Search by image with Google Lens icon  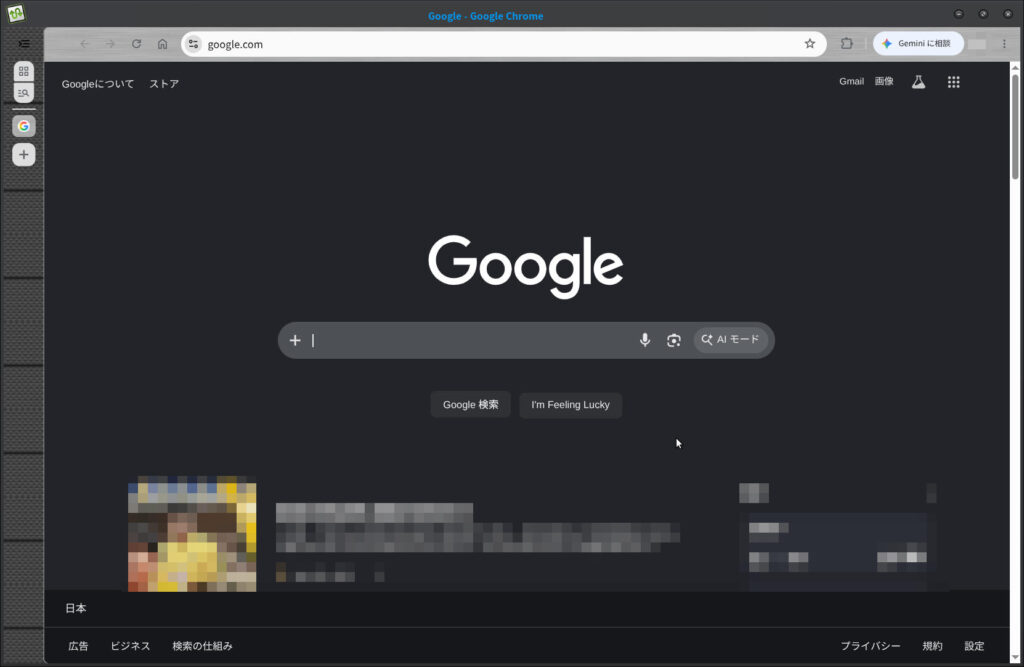click(x=673, y=340)
